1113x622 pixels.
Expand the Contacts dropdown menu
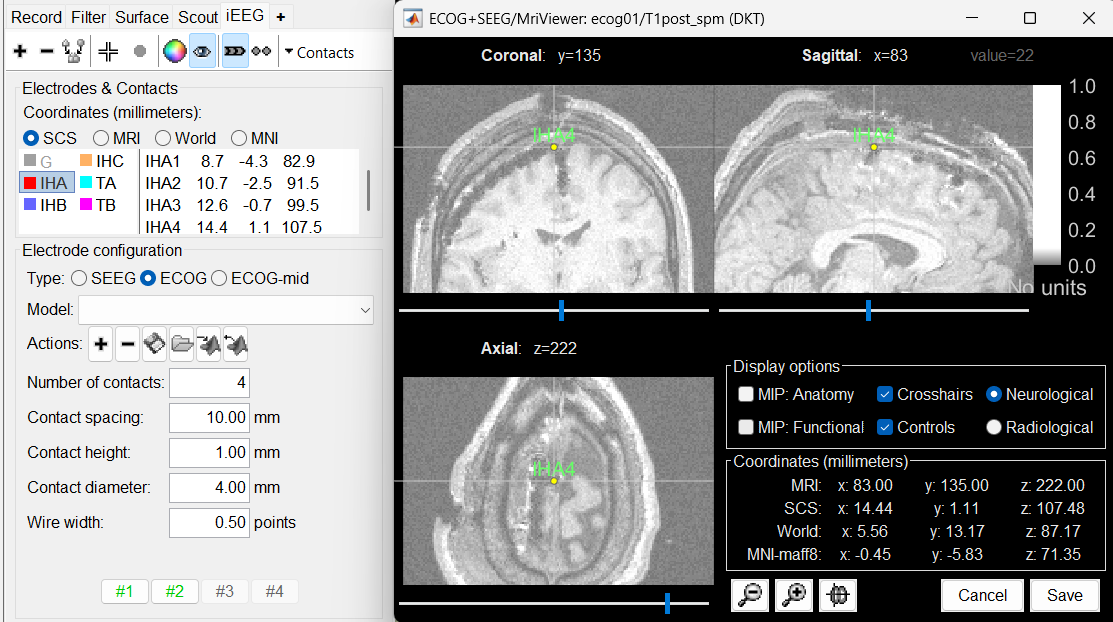(x=318, y=53)
